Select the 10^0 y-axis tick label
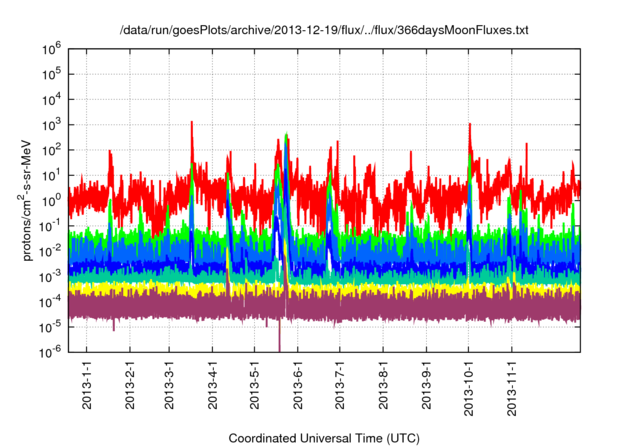This screenshot has height=448, width=640. [x=54, y=199]
